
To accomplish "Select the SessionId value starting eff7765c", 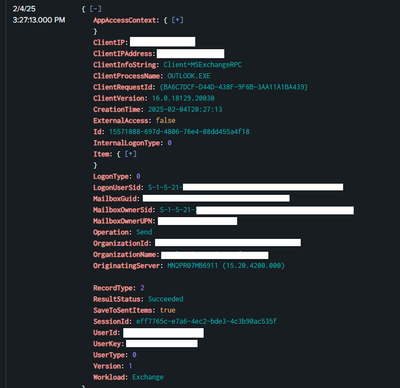I will point(206,321).
